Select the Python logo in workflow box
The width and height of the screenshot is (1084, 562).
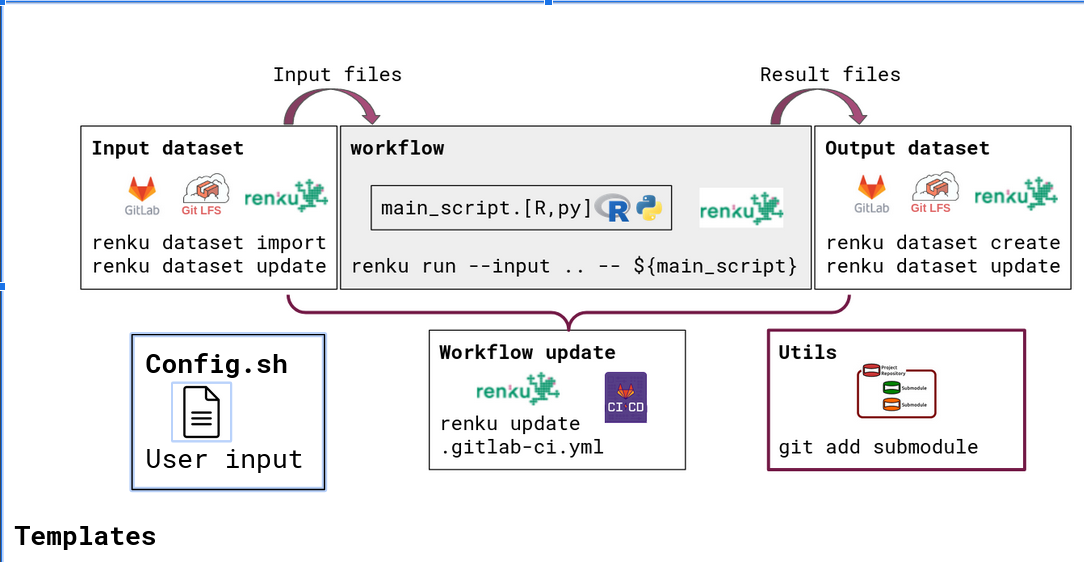pos(649,207)
